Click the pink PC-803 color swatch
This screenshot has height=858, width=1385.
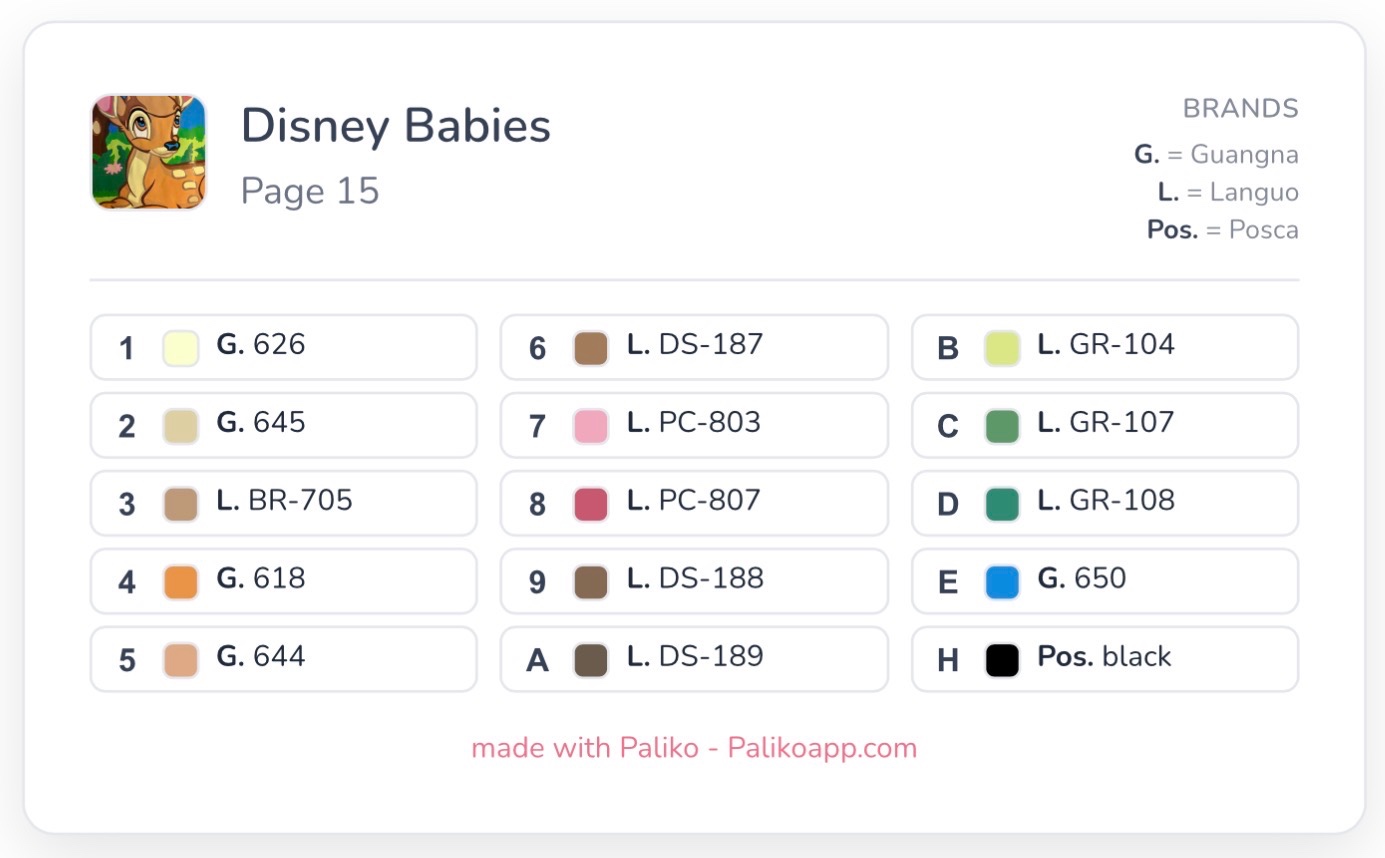(x=591, y=426)
